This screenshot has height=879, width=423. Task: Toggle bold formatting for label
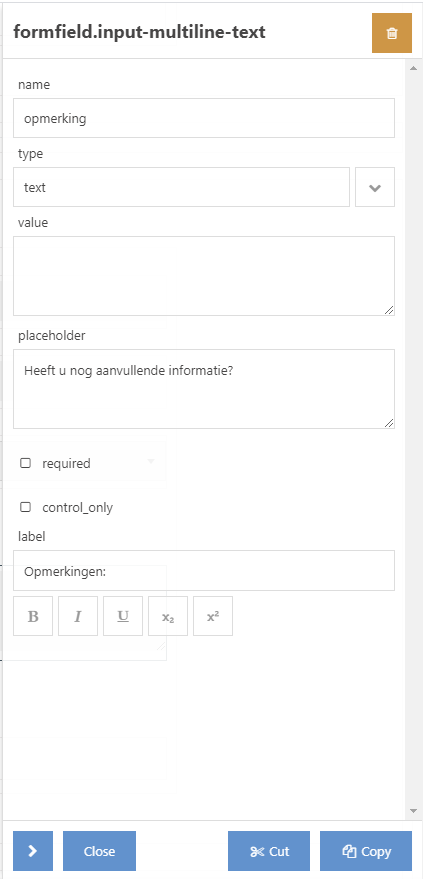33,616
